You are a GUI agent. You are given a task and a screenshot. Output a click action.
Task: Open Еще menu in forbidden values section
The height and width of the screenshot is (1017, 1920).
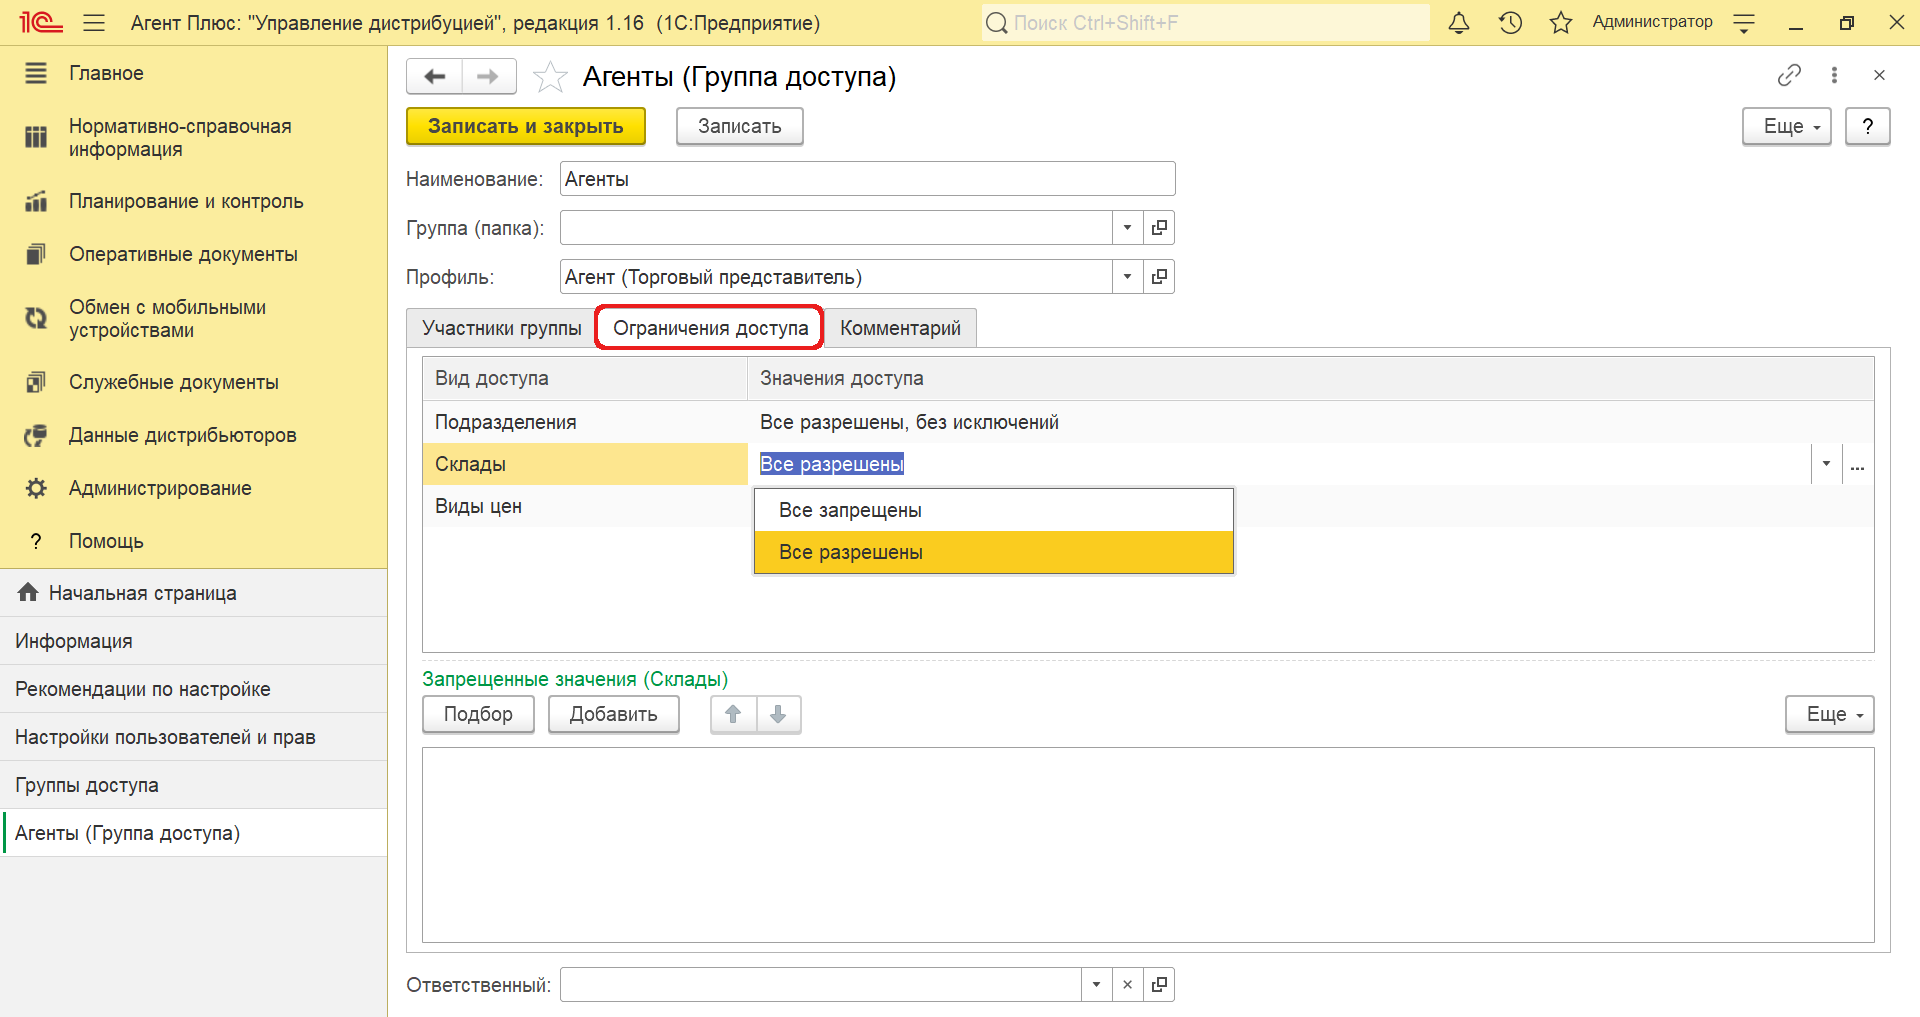tap(1830, 714)
